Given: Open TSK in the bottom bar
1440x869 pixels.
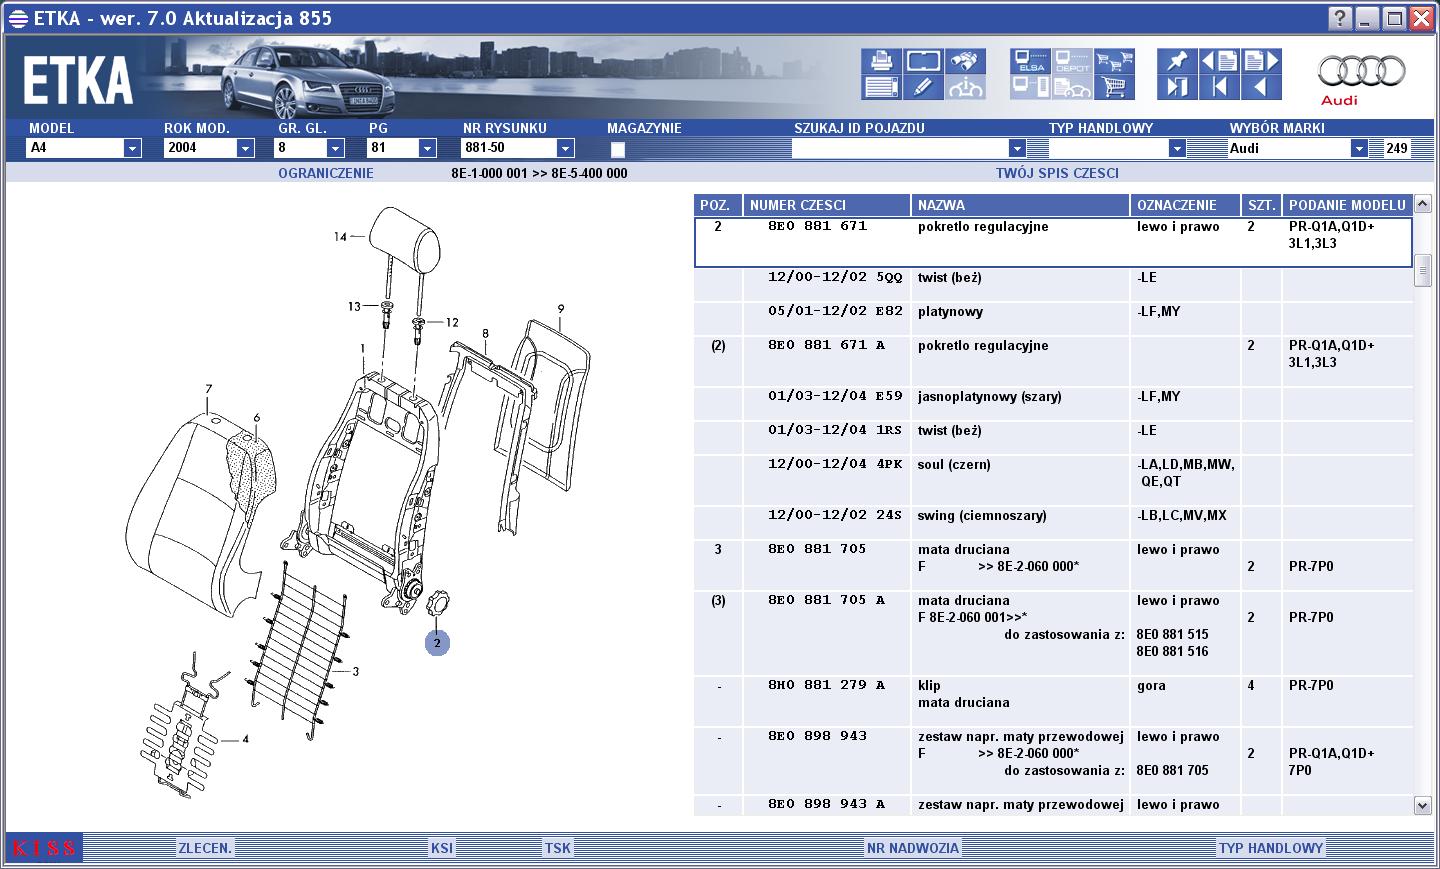Looking at the screenshot, I should pyautogui.click(x=558, y=848).
